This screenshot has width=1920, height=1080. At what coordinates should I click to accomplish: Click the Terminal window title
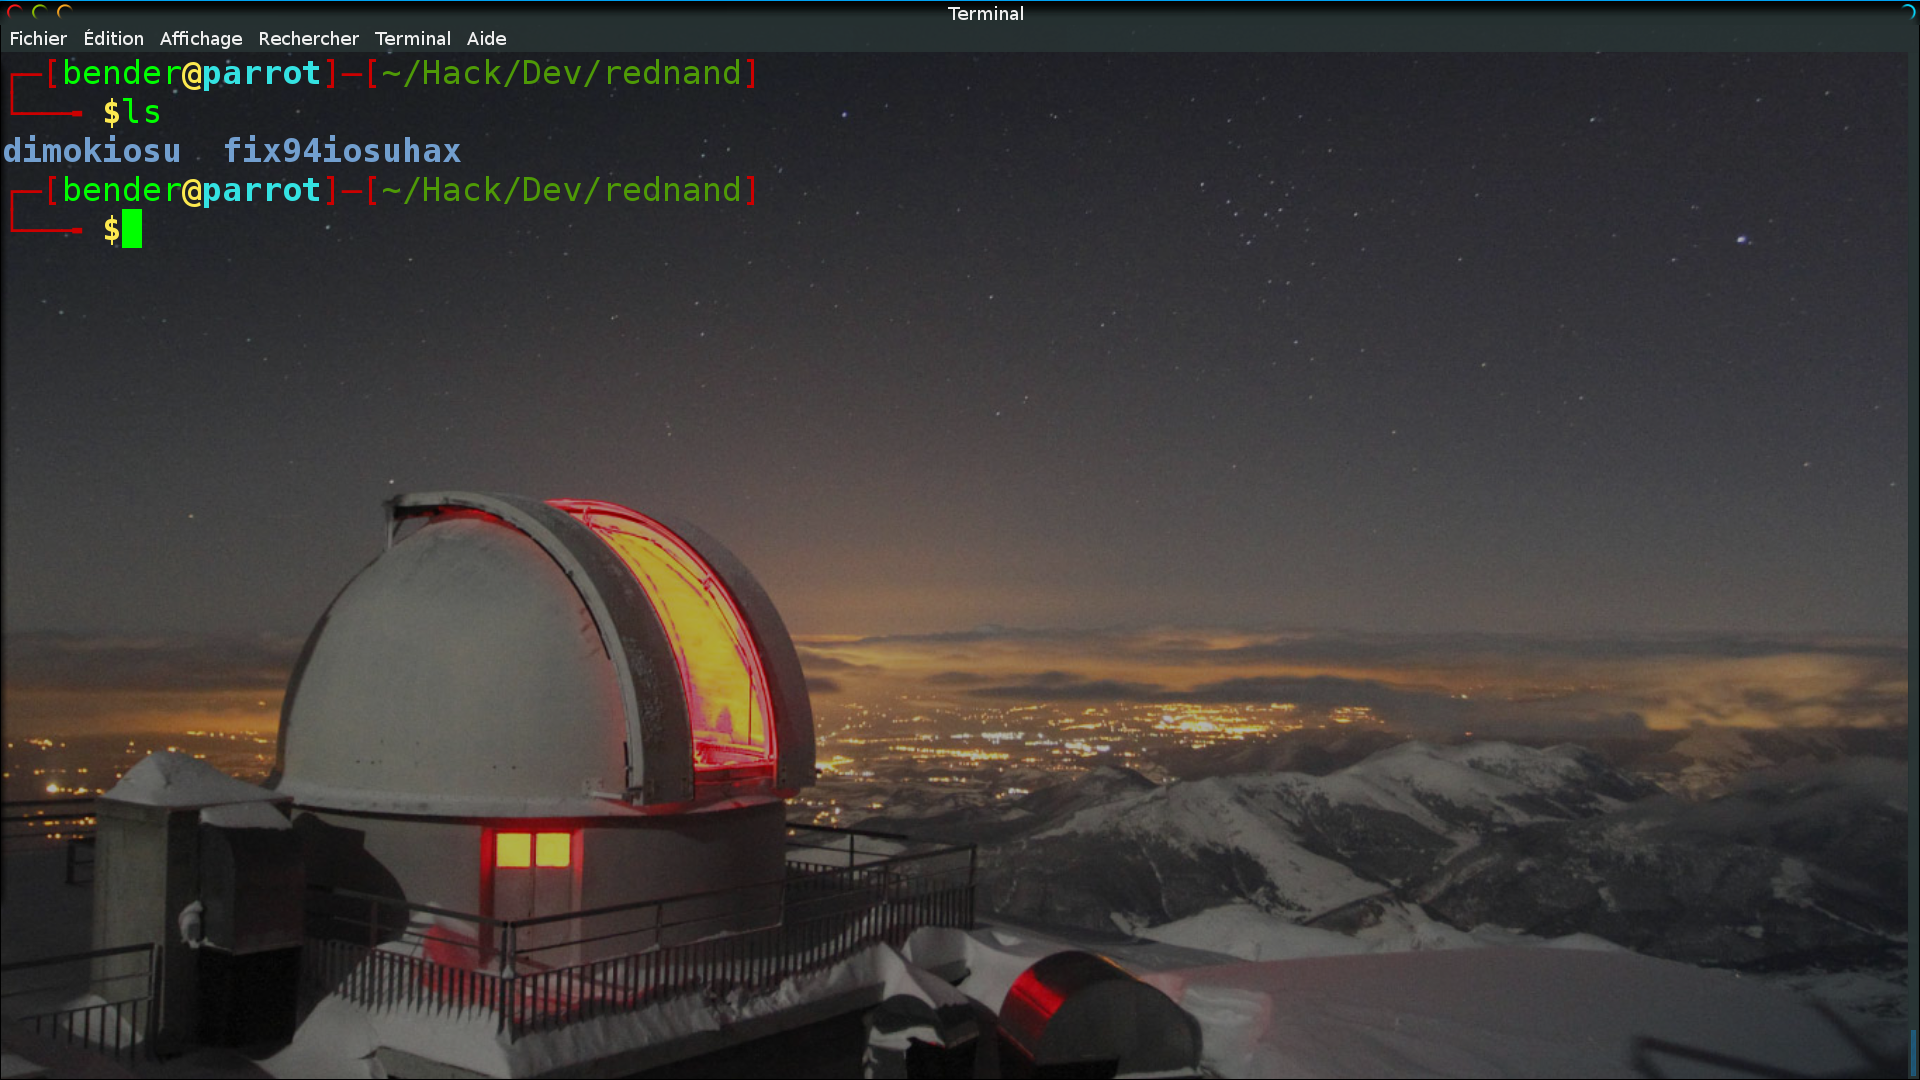coord(986,14)
